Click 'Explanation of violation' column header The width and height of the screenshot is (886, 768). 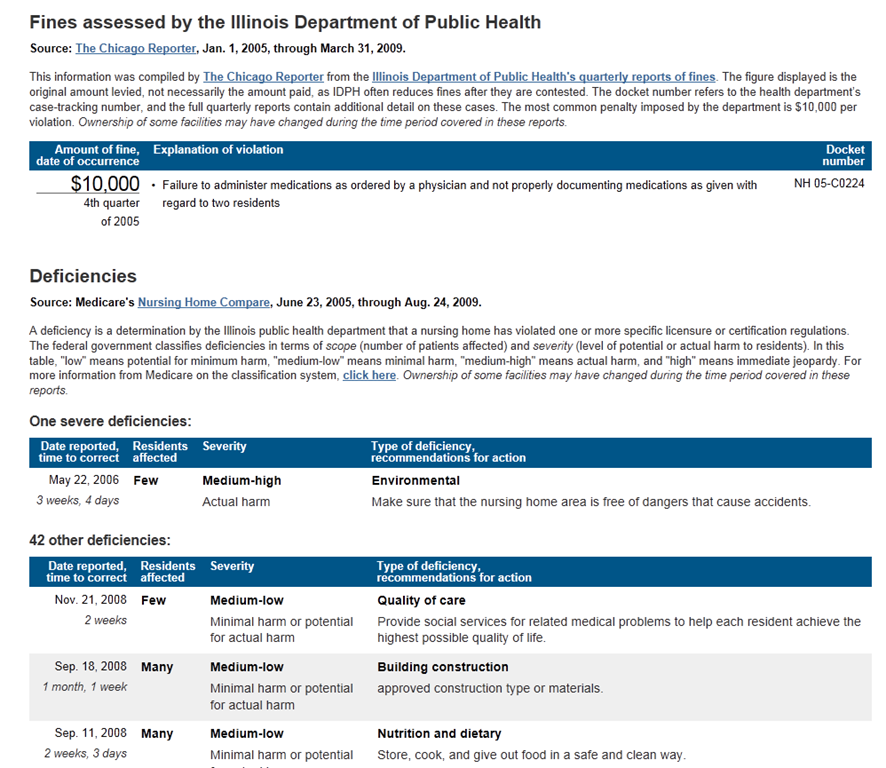coord(218,150)
